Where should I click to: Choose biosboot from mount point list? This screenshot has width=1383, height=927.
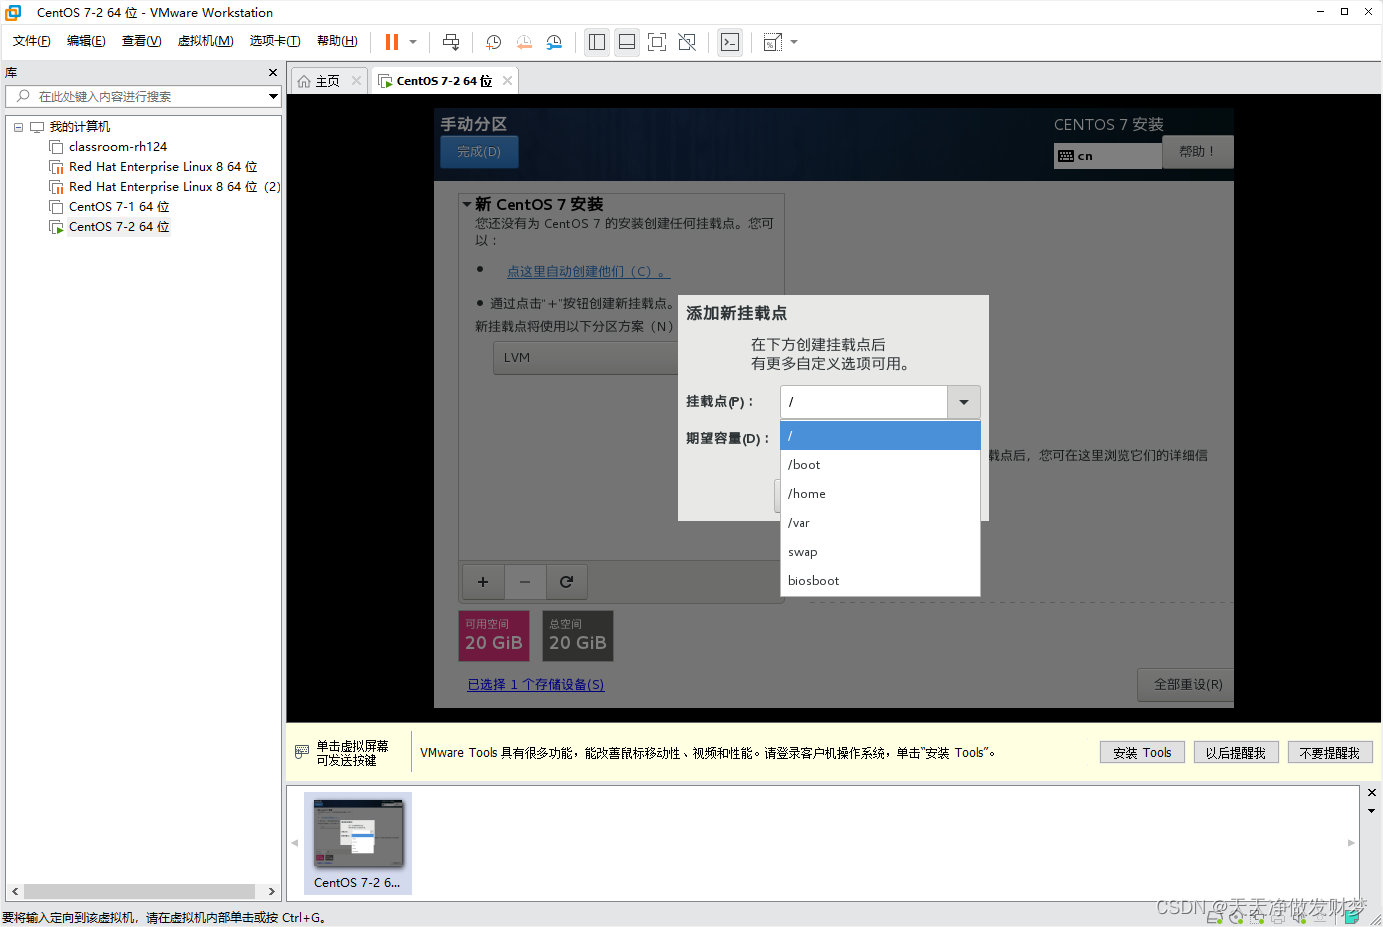880,581
